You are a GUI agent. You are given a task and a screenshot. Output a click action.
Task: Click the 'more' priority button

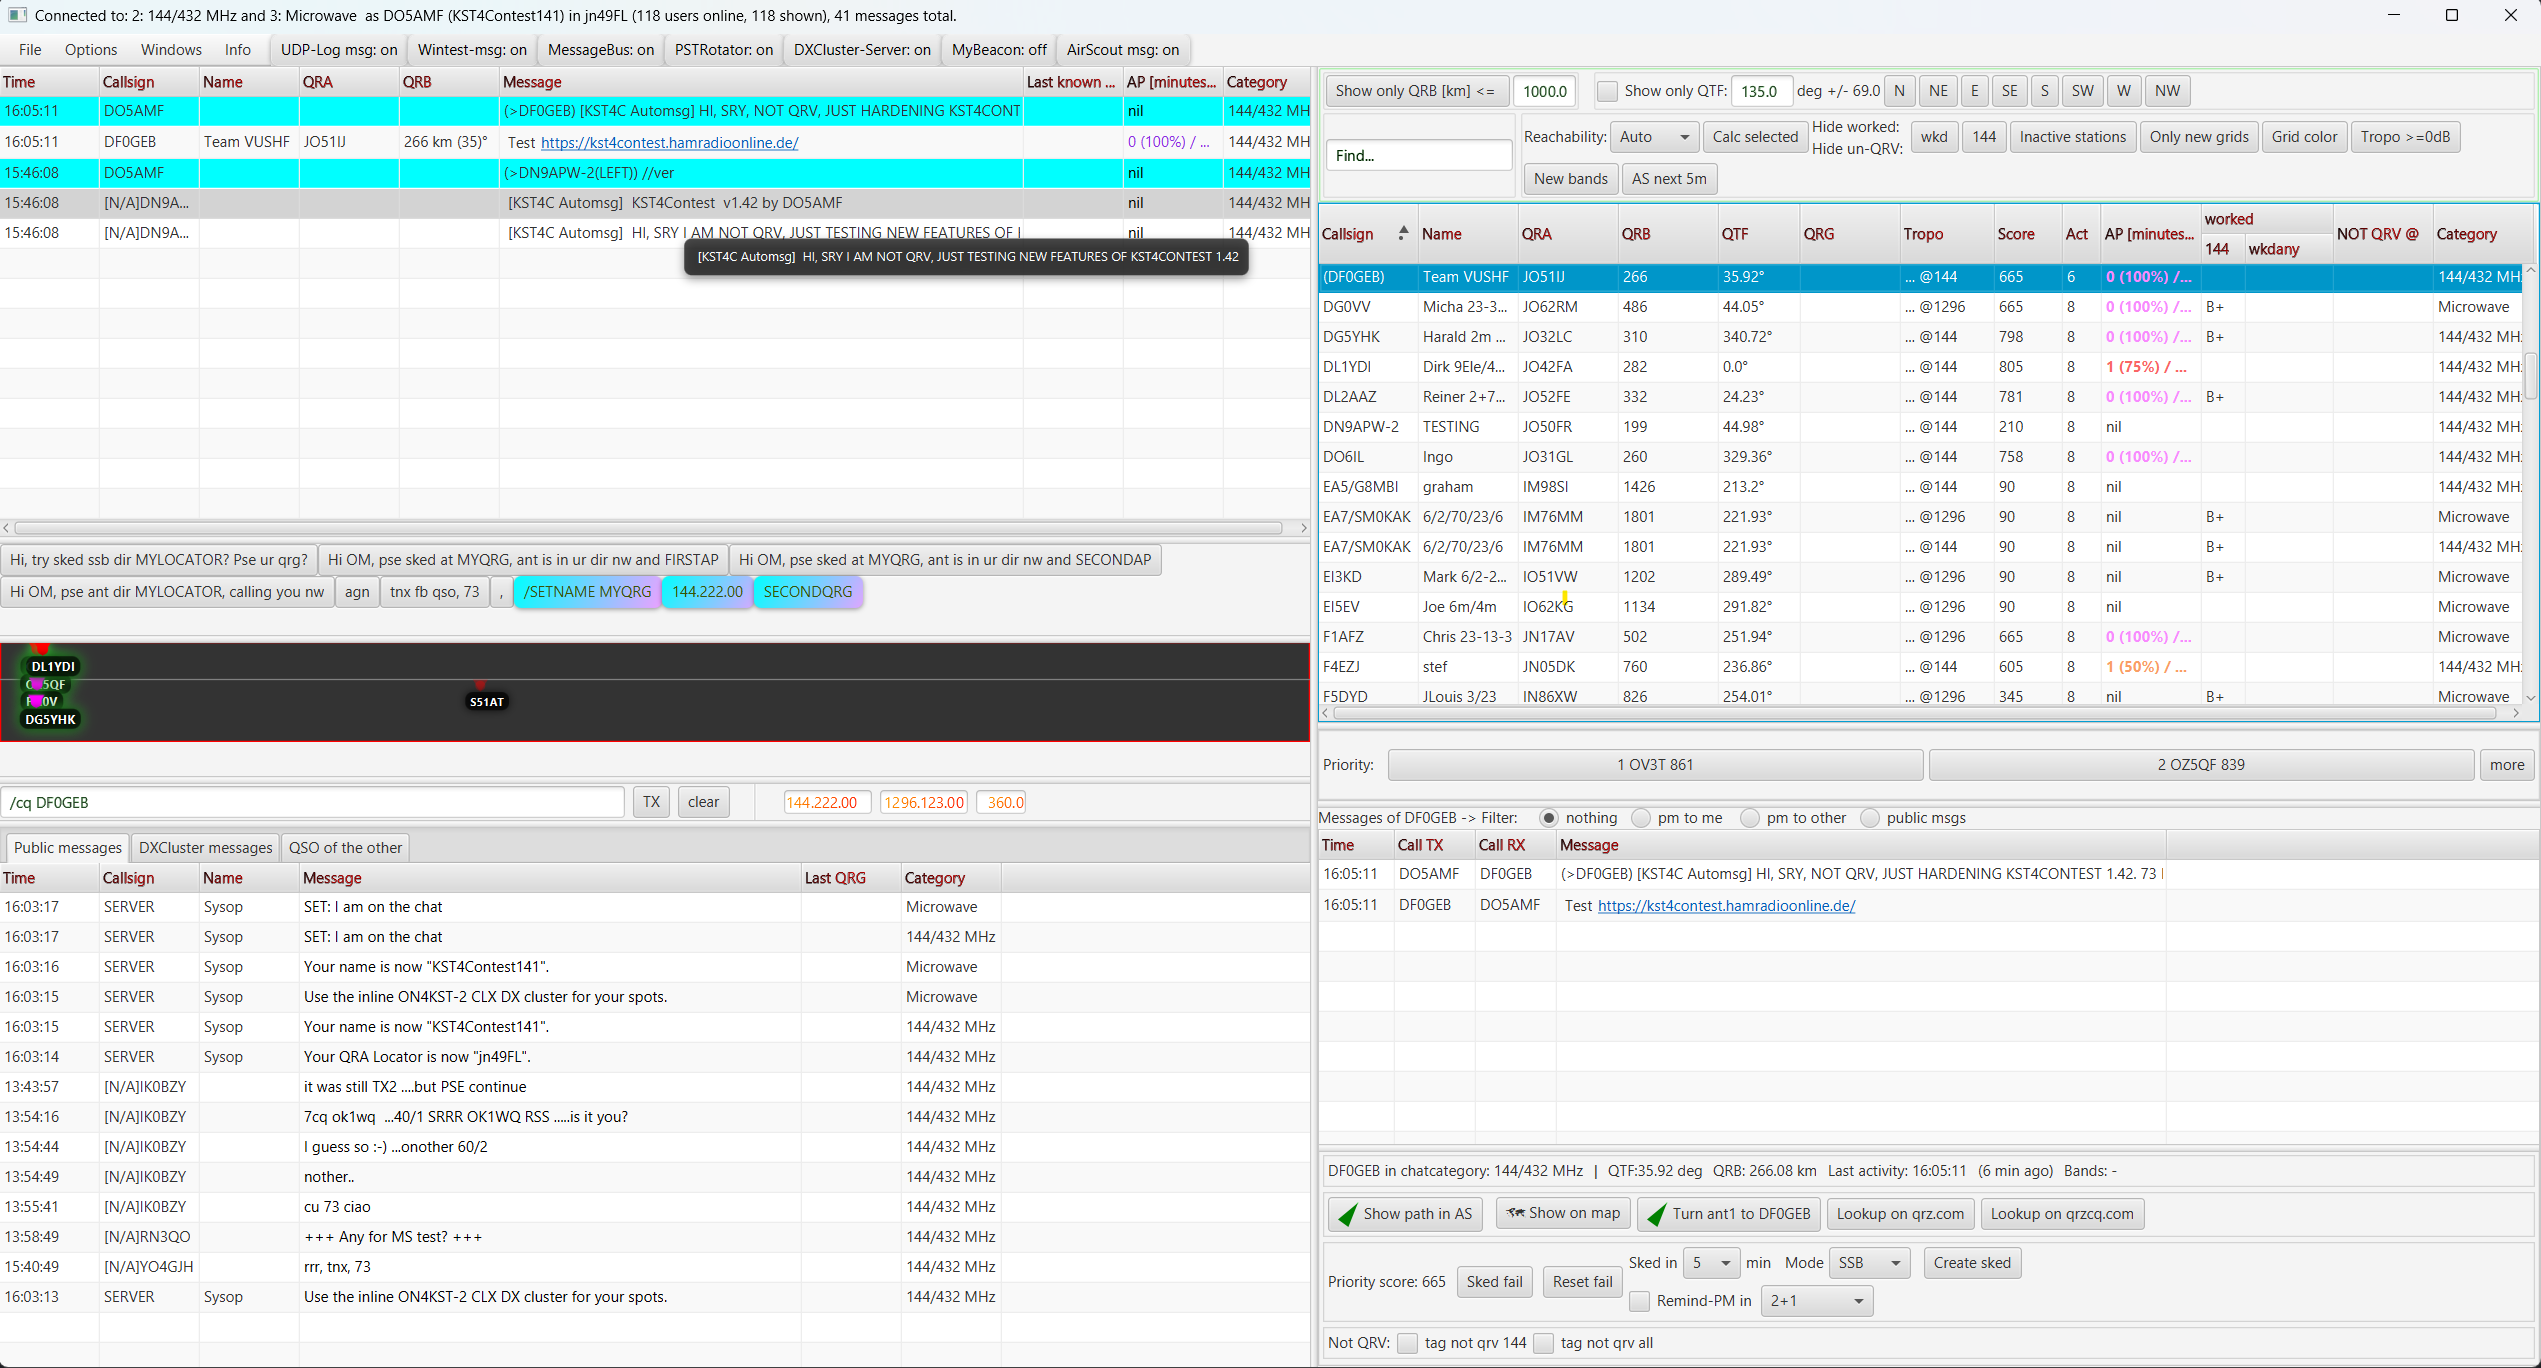pos(2507,765)
